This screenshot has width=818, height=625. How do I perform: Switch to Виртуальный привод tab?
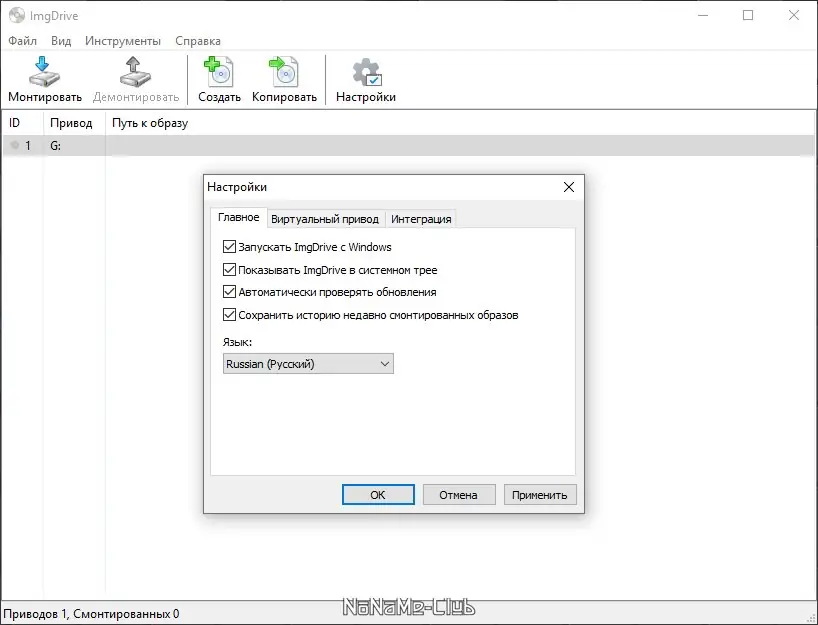[325, 219]
